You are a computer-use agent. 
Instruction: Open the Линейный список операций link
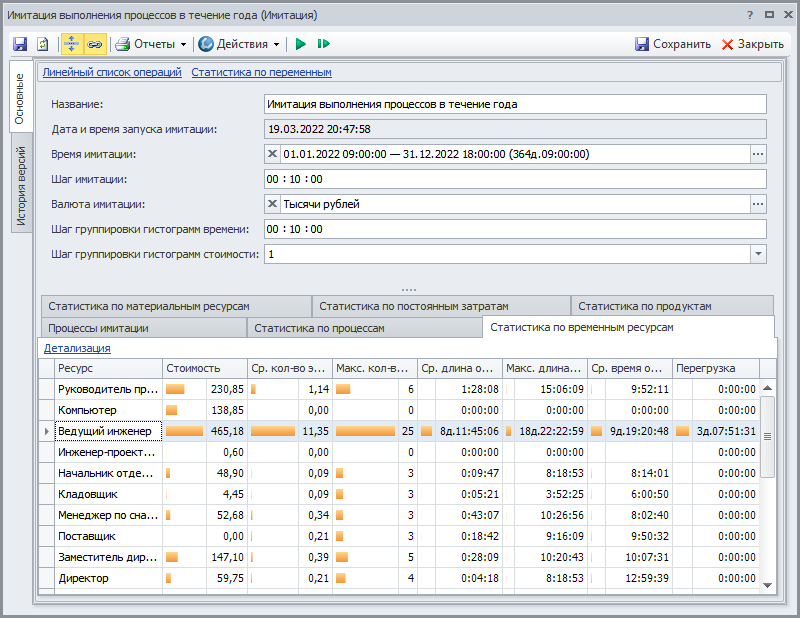[x=112, y=72]
